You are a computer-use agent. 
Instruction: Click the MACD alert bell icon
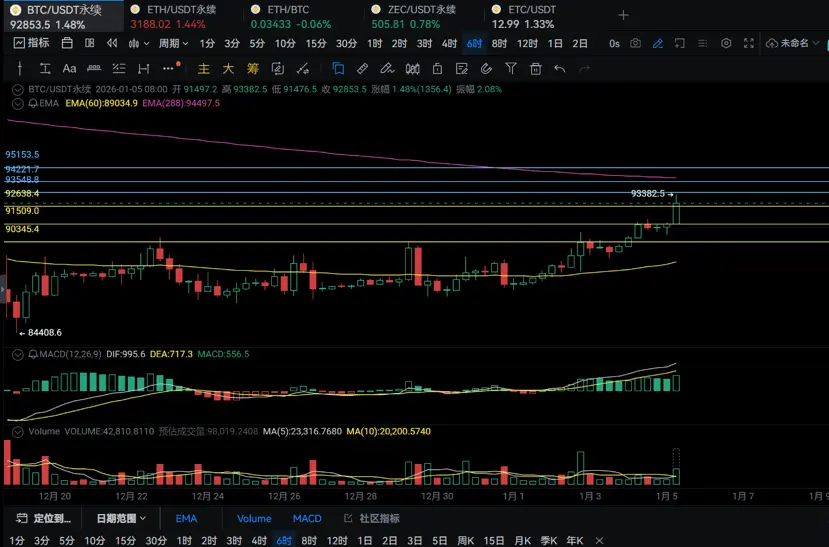[33, 355]
